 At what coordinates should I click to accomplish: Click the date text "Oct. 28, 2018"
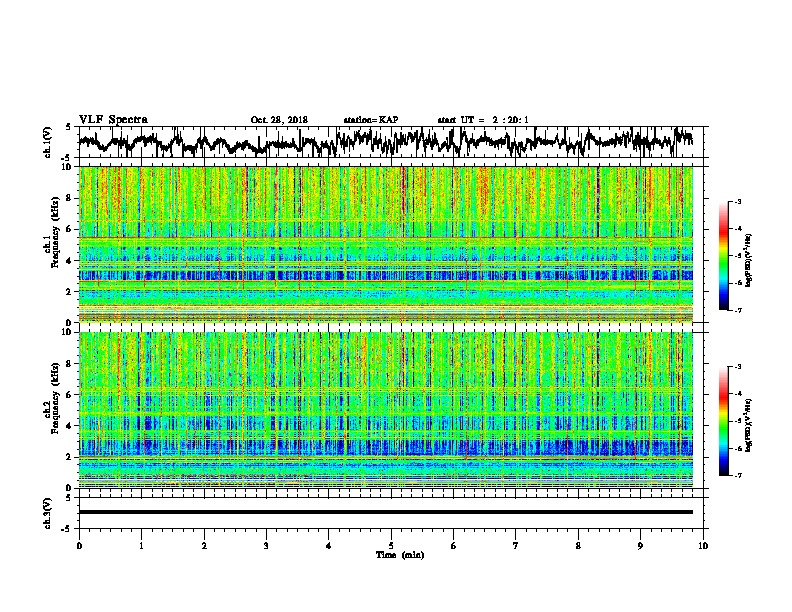tap(279, 120)
